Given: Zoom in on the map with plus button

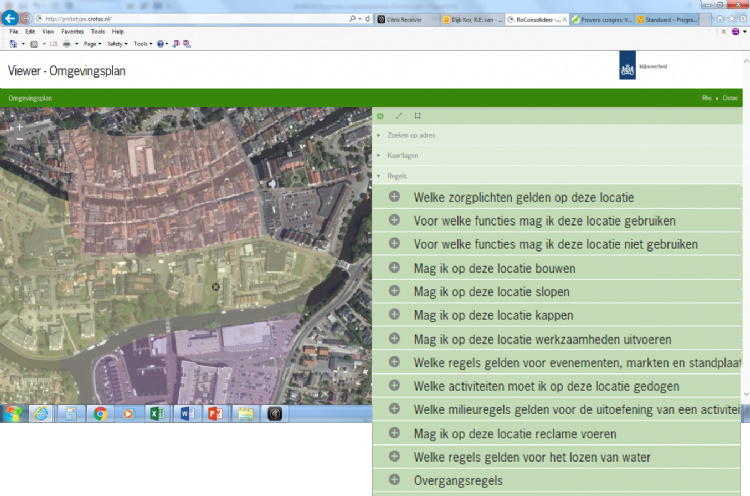Looking at the screenshot, I should pyautogui.click(x=19, y=127).
